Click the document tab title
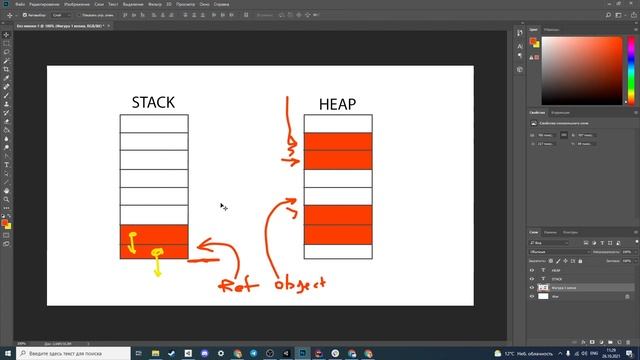The image size is (640, 360). (x=60, y=26)
